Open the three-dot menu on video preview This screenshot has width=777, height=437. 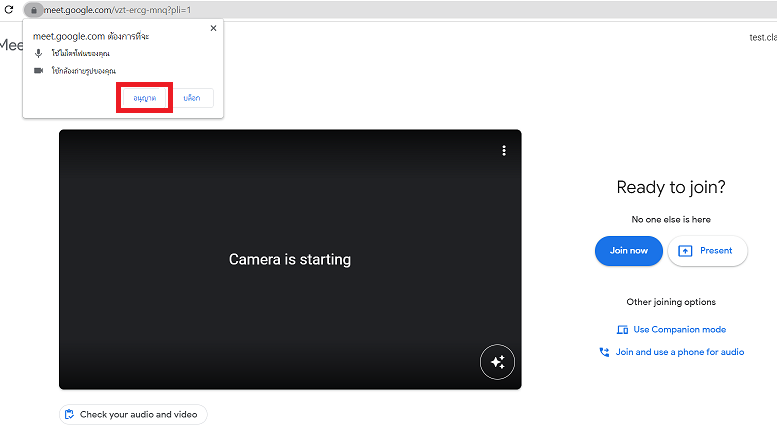[x=504, y=151]
